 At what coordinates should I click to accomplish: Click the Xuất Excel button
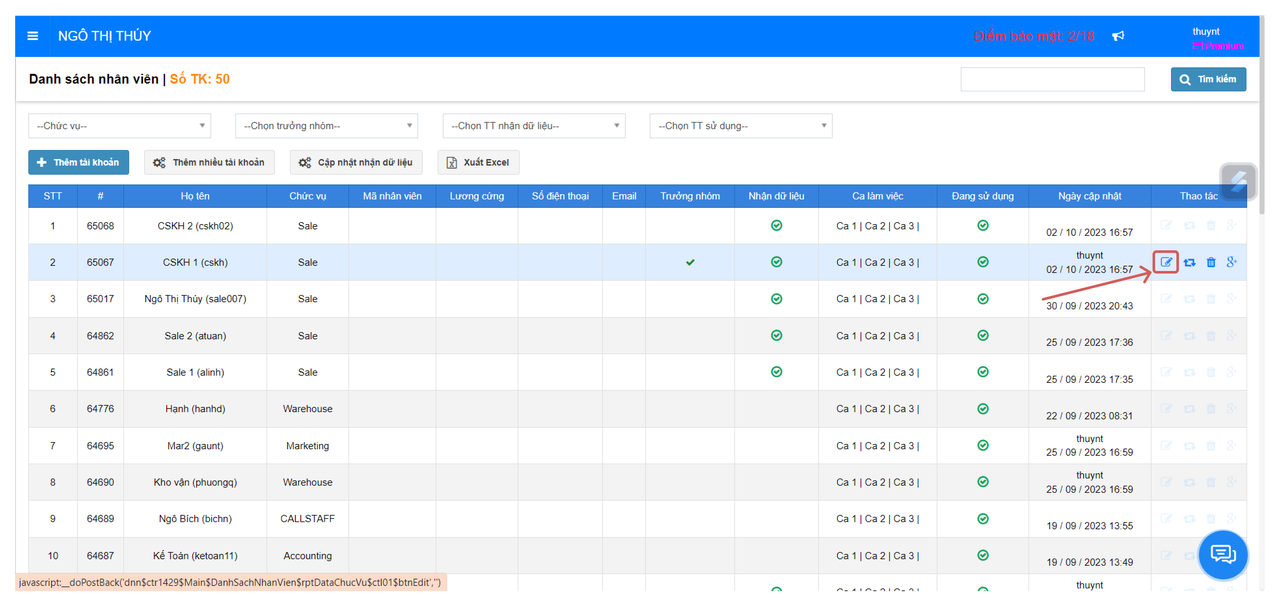(x=478, y=162)
